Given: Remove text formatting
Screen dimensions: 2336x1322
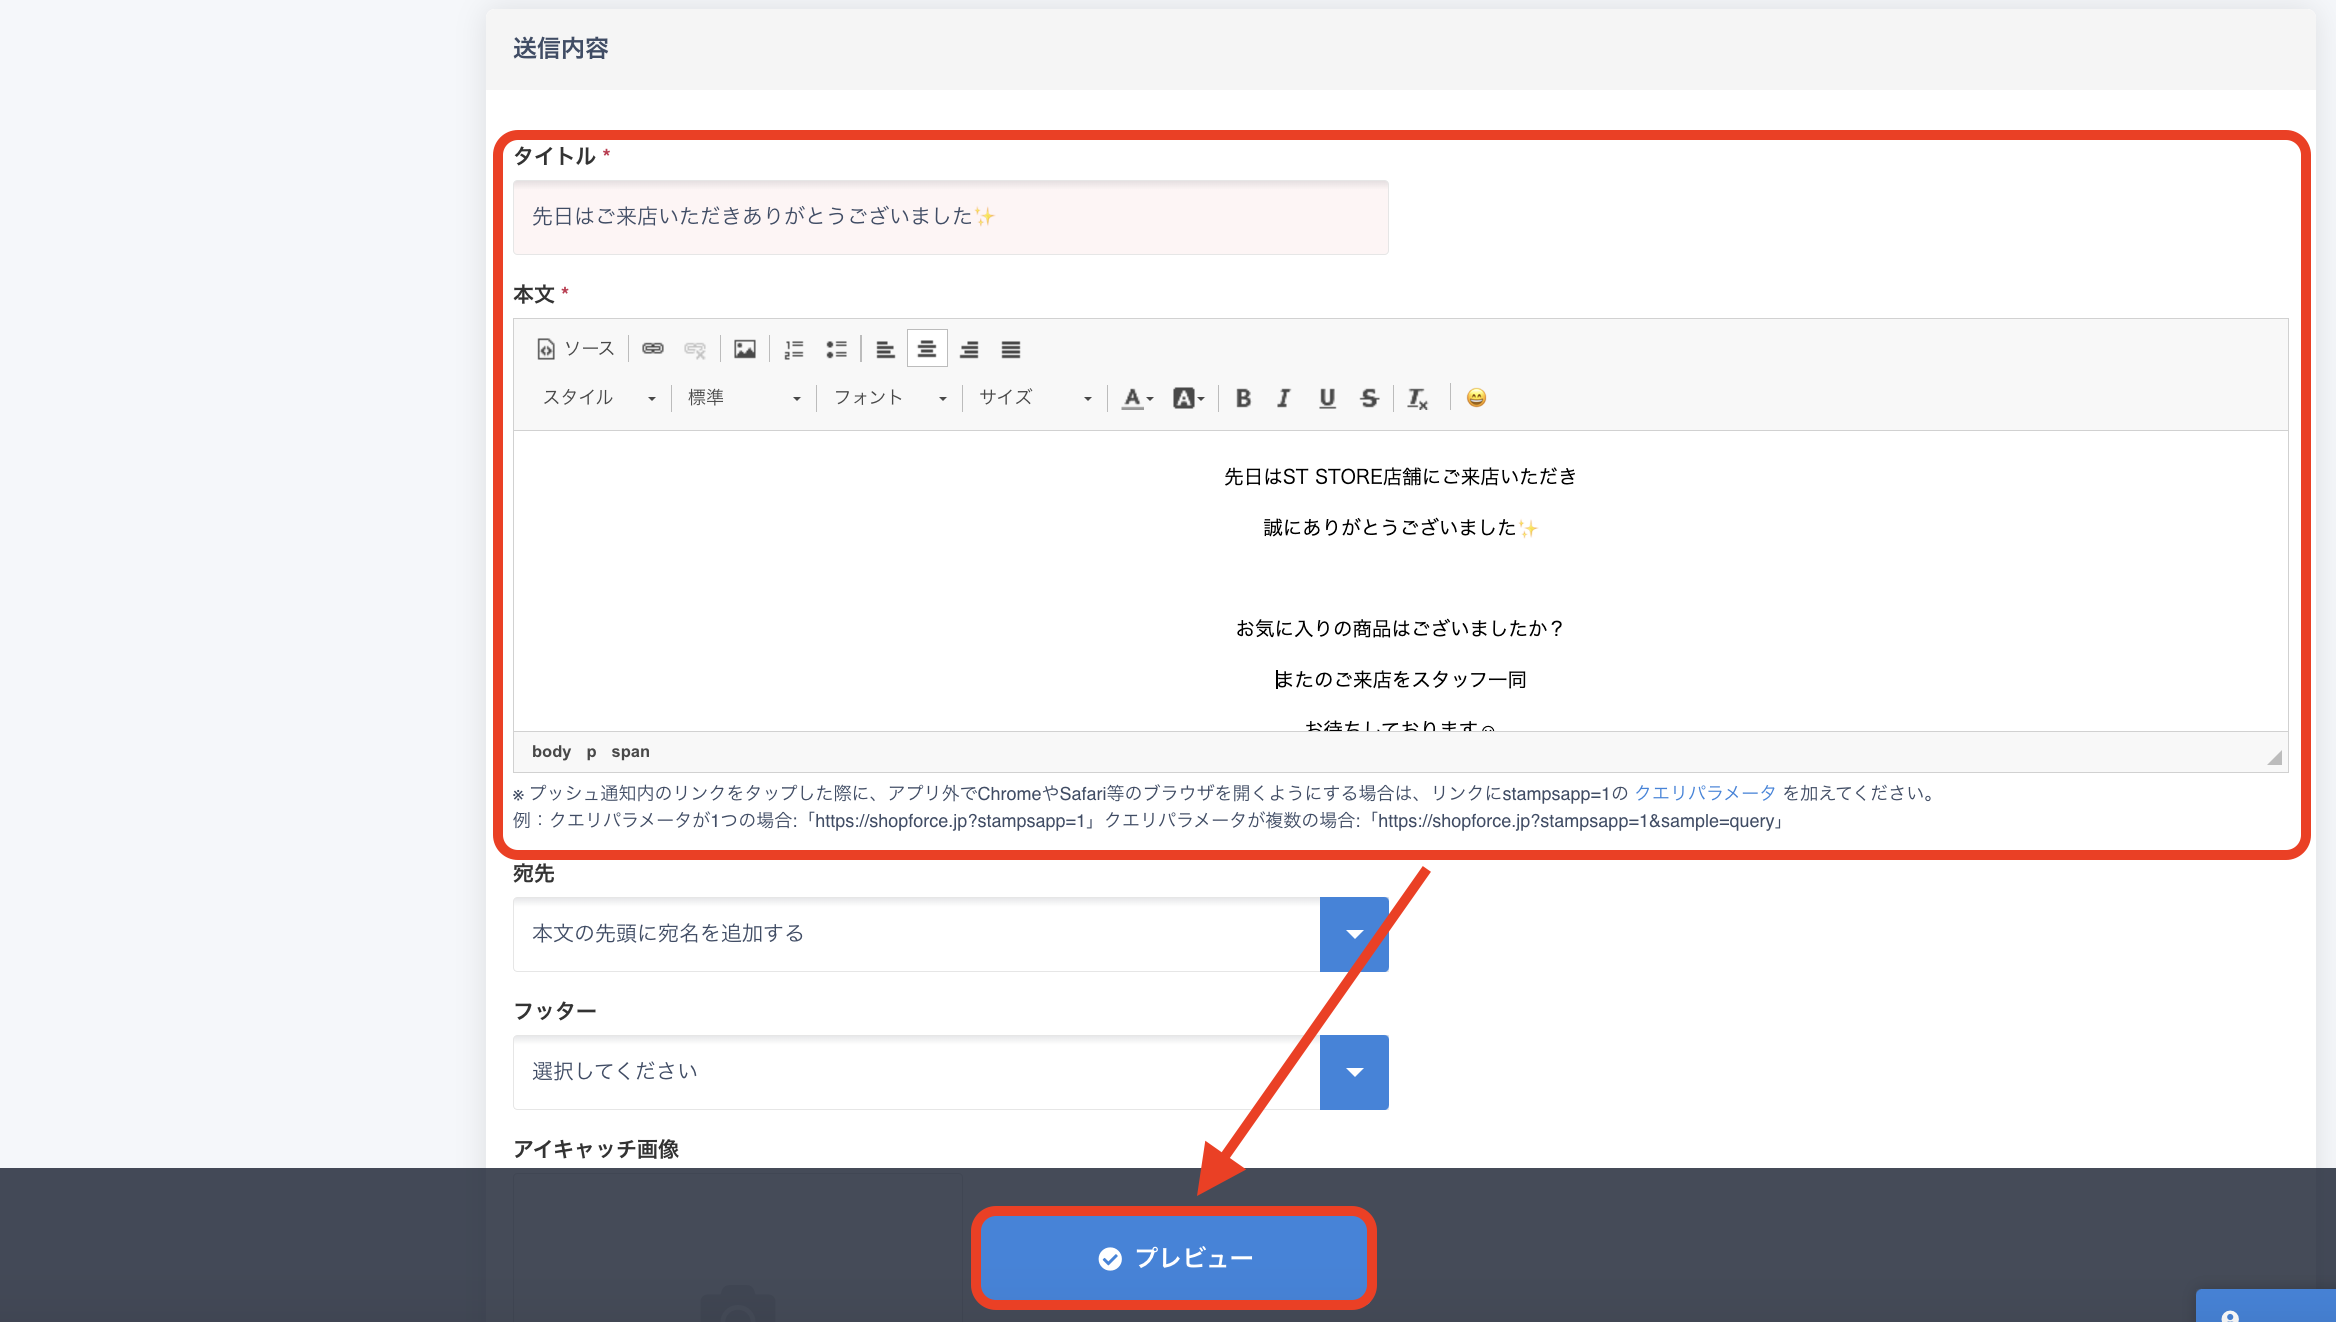Looking at the screenshot, I should pyautogui.click(x=1418, y=398).
